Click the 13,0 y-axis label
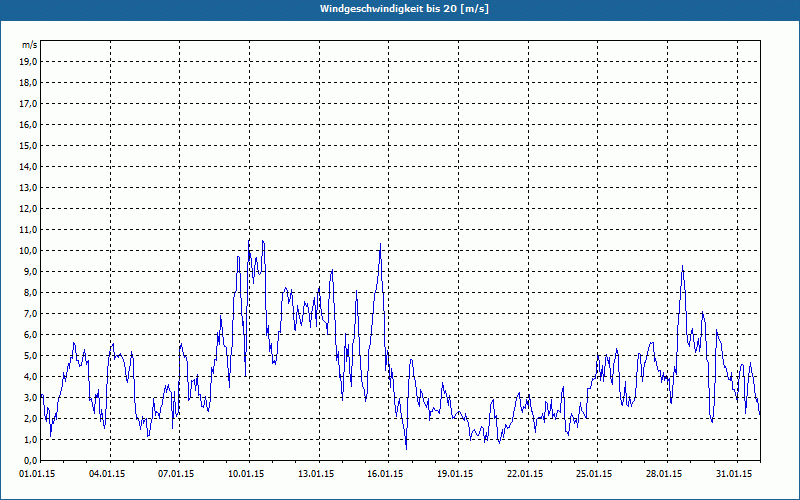Image resolution: width=800 pixels, height=500 pixels. point(28,188)
